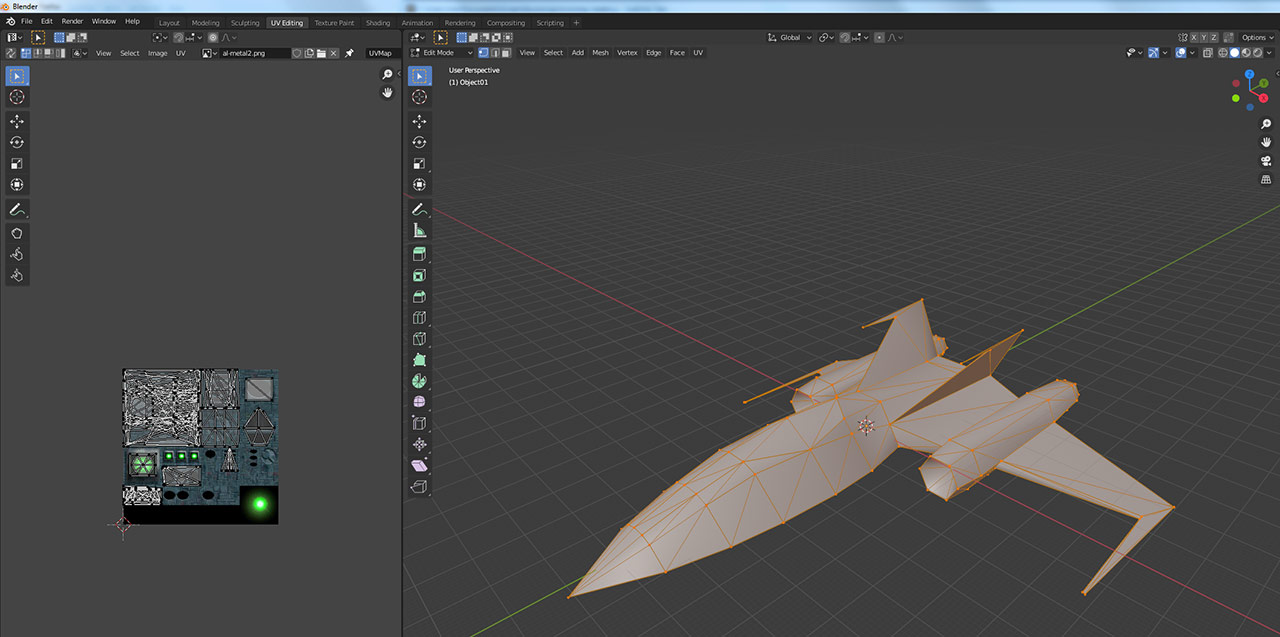Select the Move tool in the 3D viewport toolbar

(419, 121)
